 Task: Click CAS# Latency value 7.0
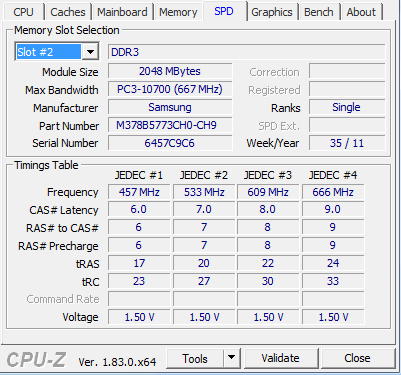[204, 209]
